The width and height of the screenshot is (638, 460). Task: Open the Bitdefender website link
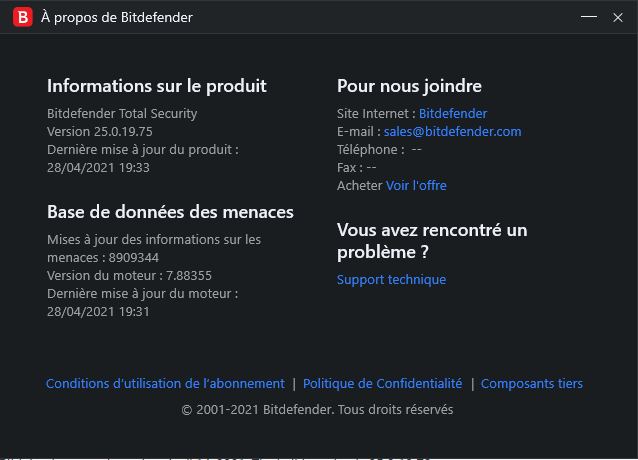452,114
